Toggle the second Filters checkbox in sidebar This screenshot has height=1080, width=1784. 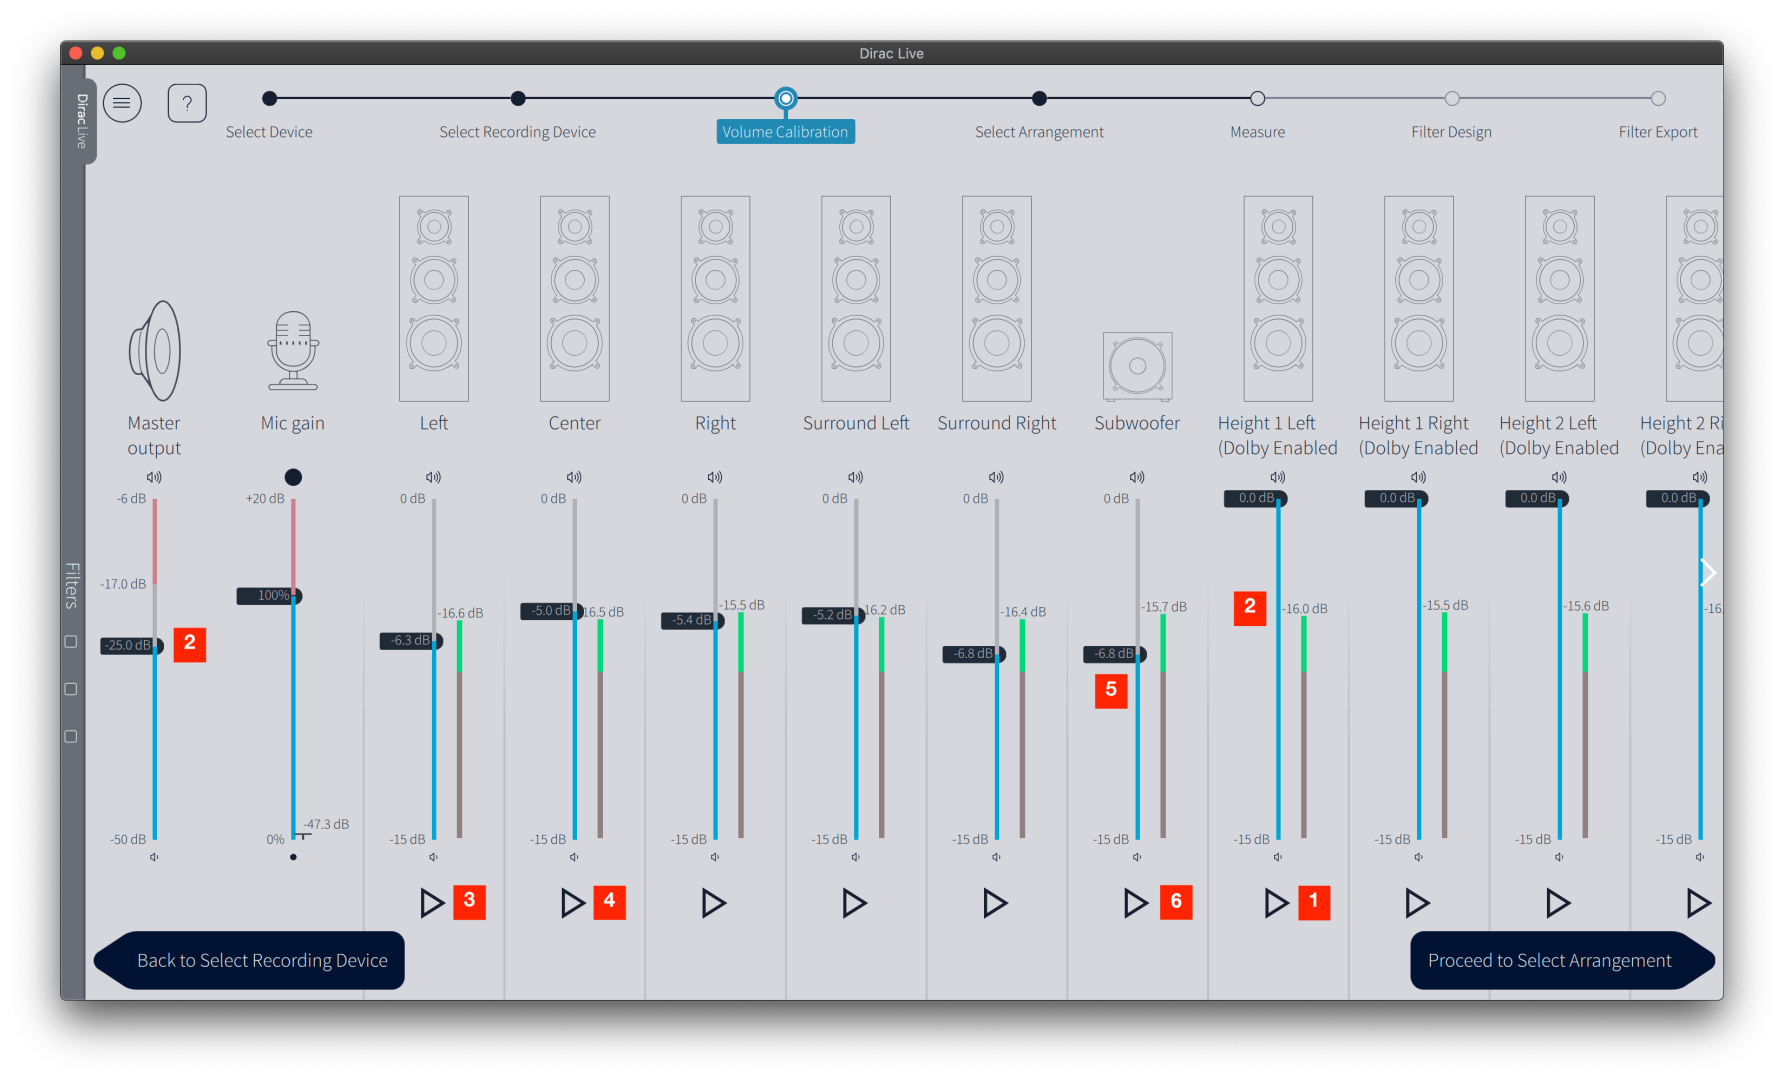coord(71,689)
